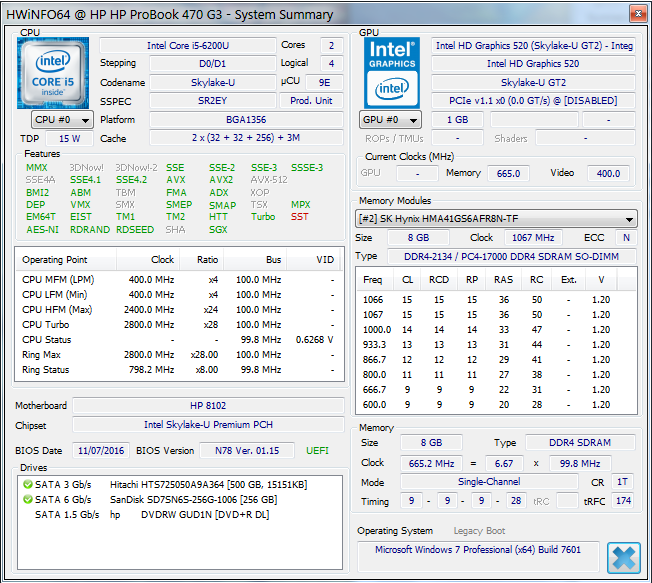Click the SGX feature label

point(218,230)
